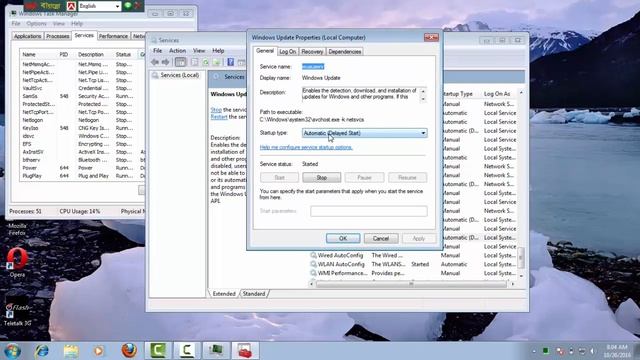Image resolution: width=640 pixels, height=360 pixels.
Task: Switch to the Dependencies tab
Action: [344, 51]
